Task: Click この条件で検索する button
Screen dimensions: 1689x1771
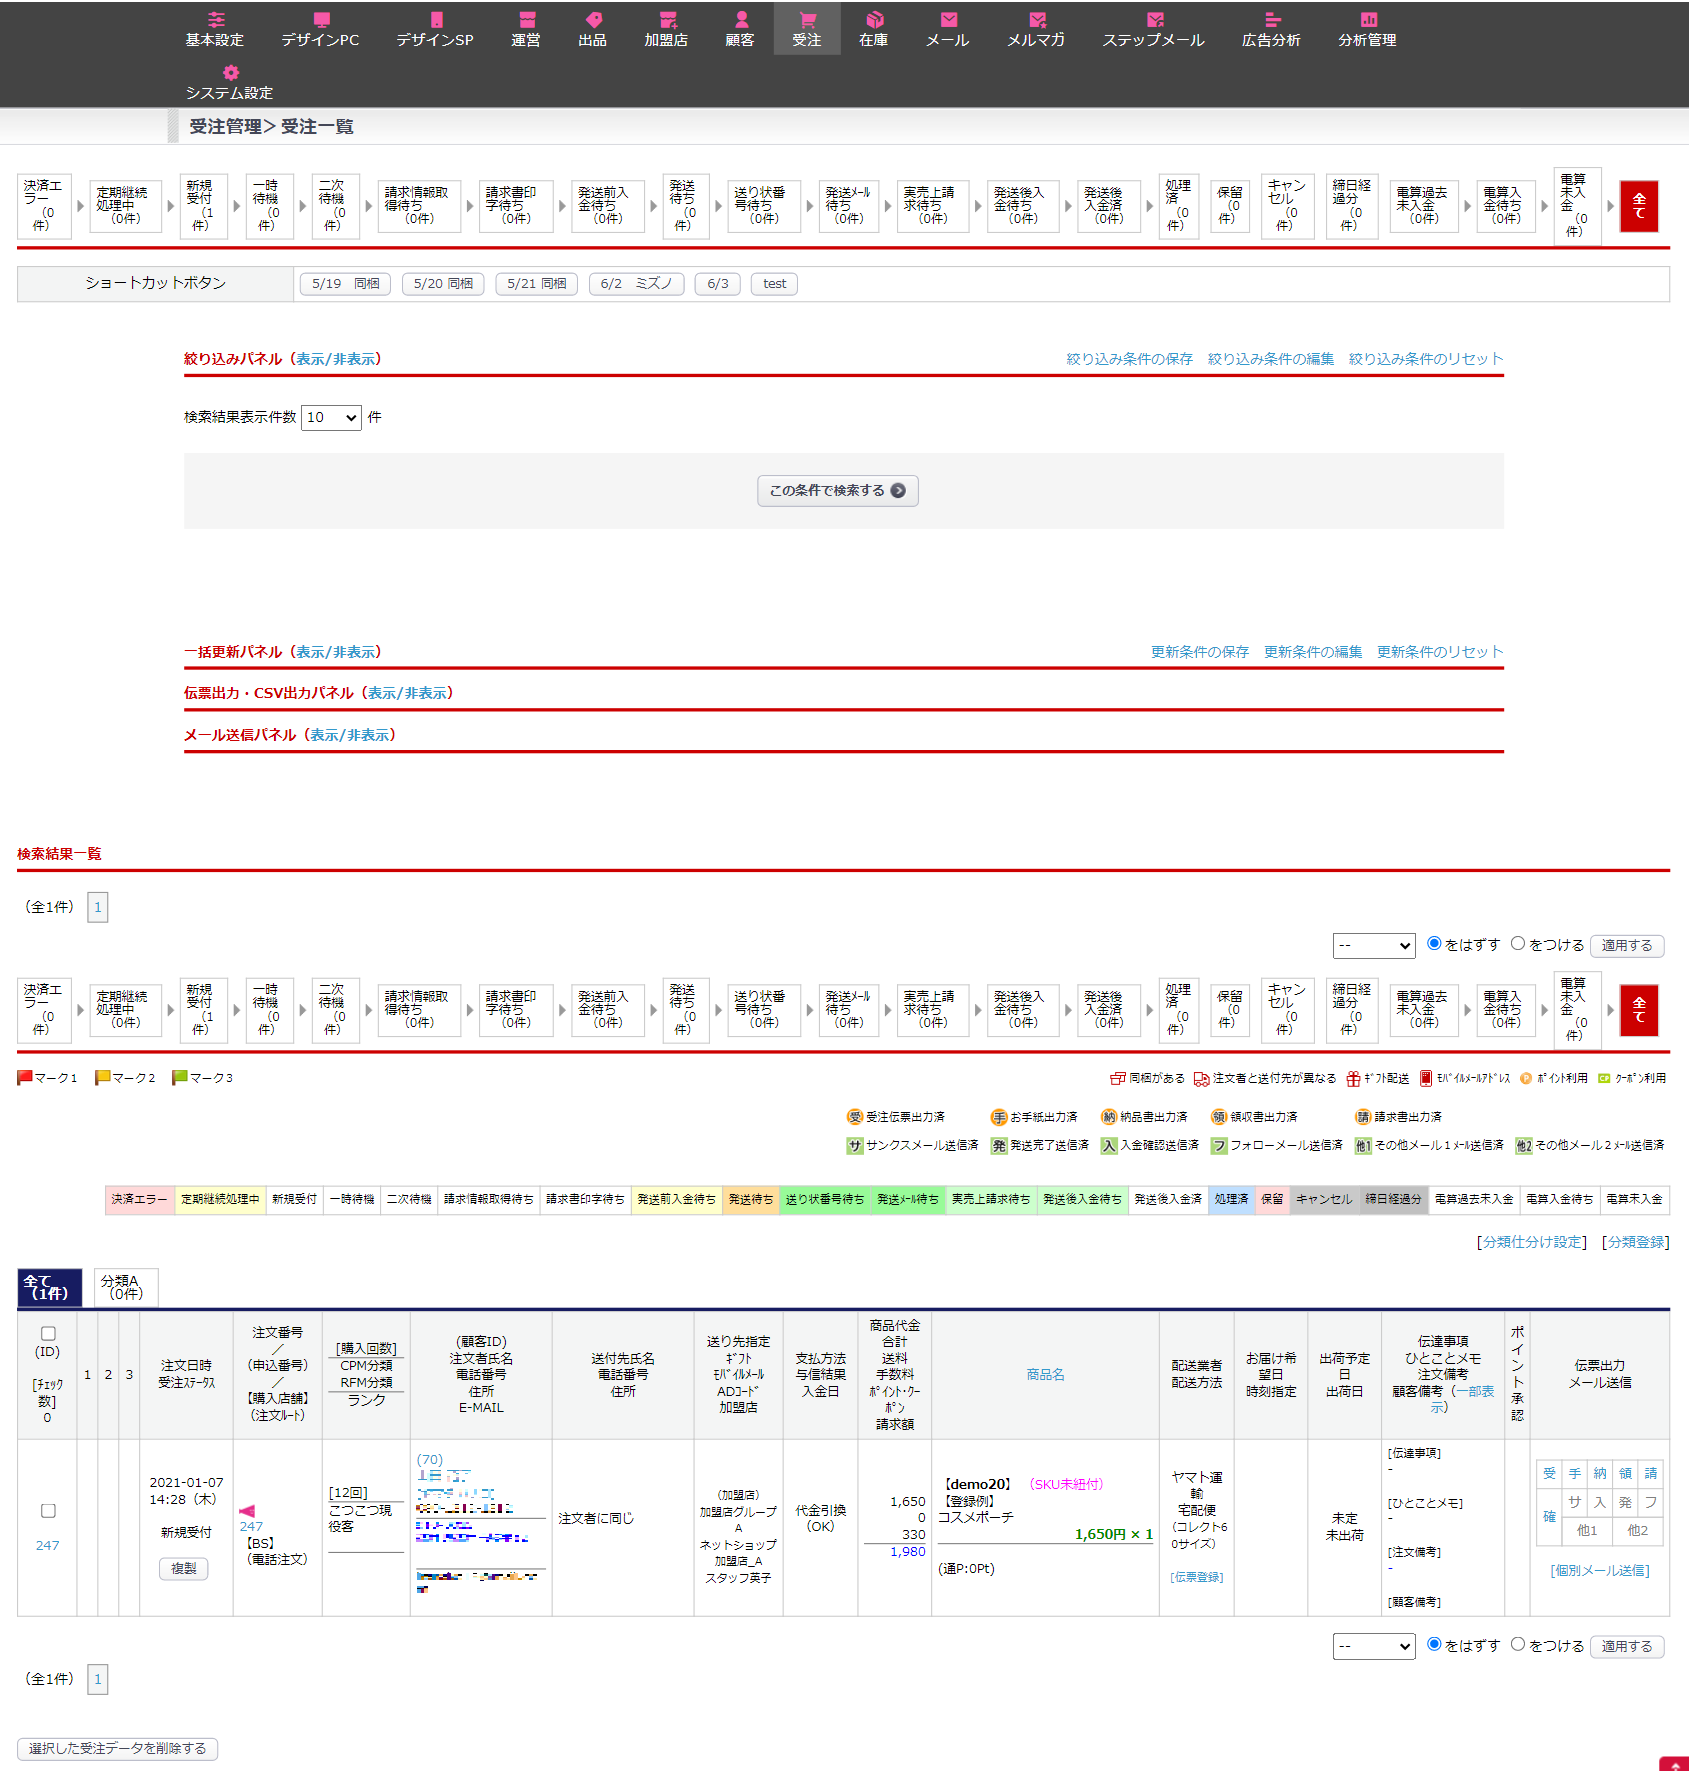Action: coord(838,491)
